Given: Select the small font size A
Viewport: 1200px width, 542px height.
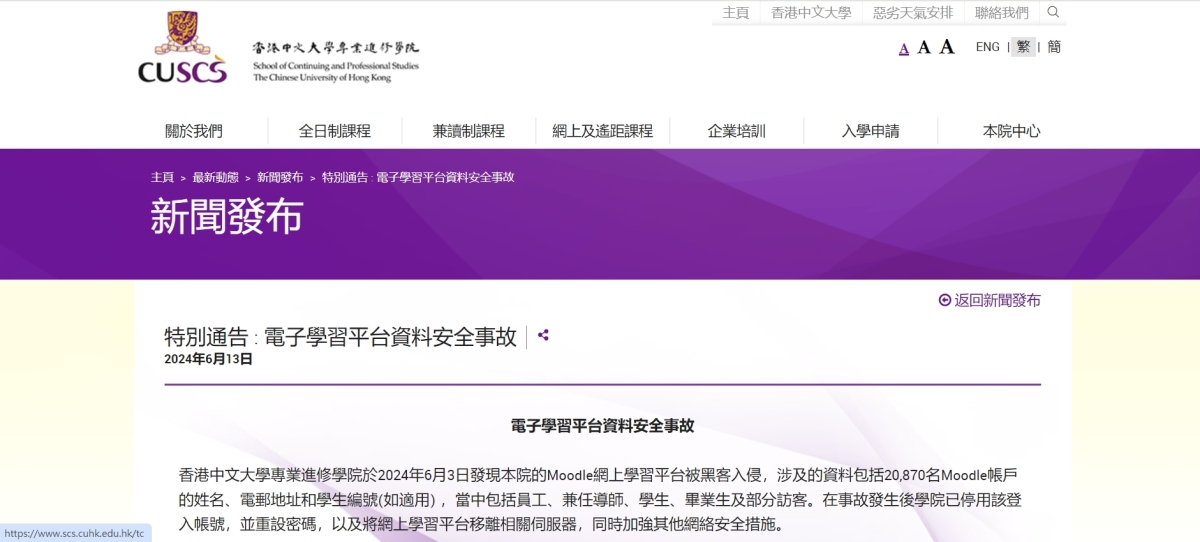Looking at the screenshot, I should (904, 48).
